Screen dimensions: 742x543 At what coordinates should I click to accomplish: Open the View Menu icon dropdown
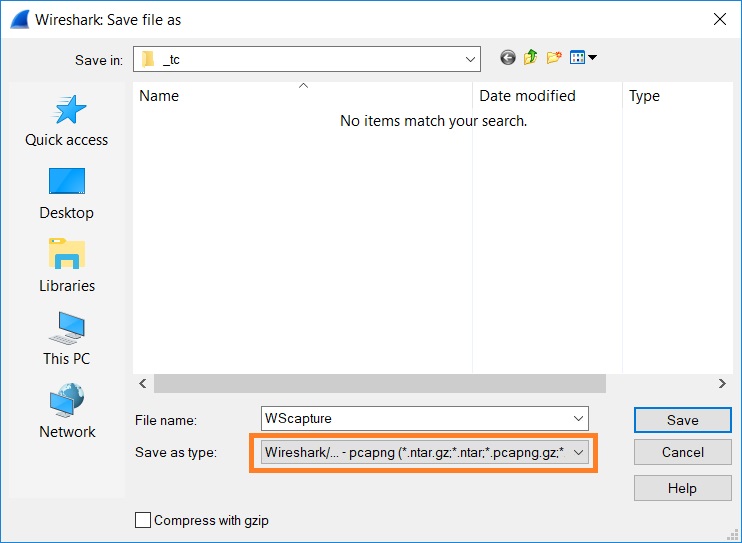click(583, 58)
